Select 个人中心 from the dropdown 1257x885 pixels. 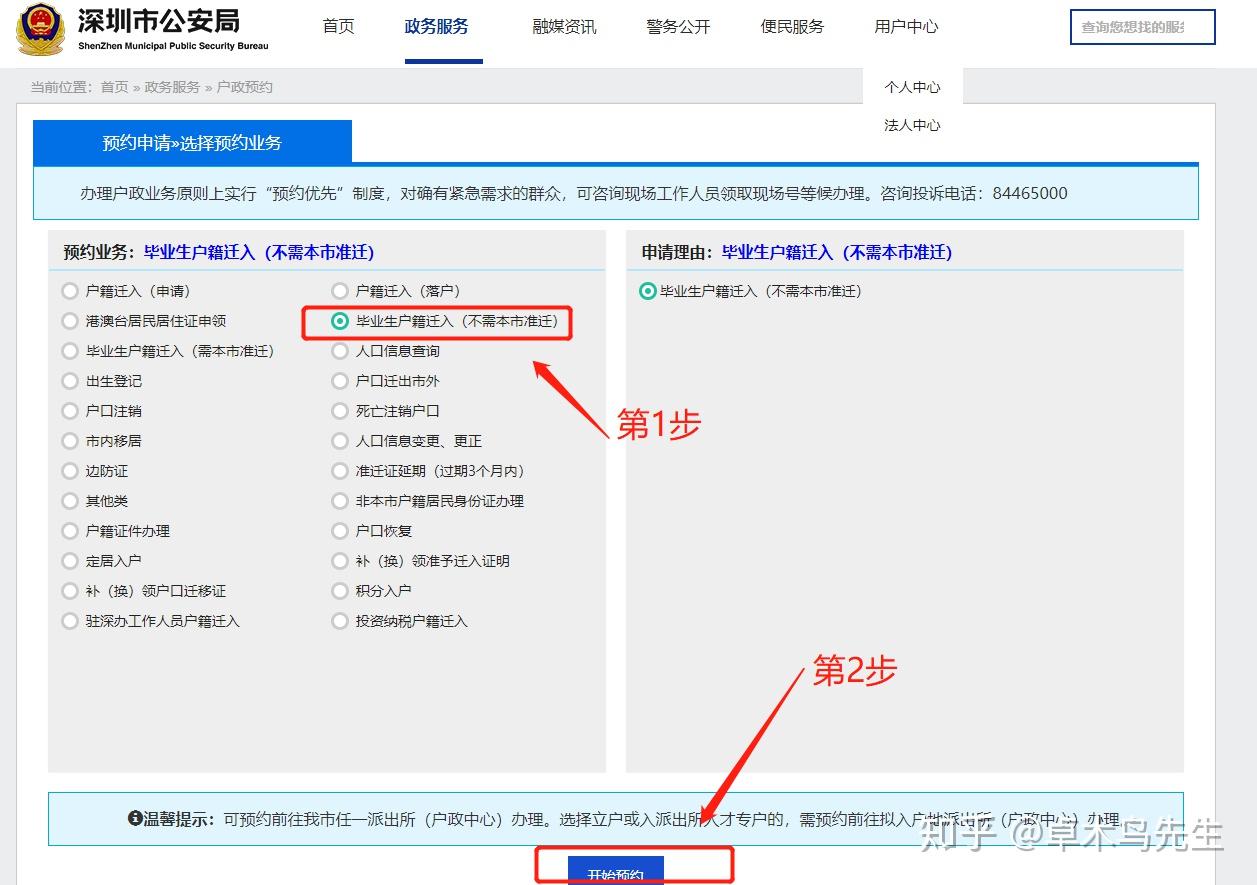click(x=911, y=87)
